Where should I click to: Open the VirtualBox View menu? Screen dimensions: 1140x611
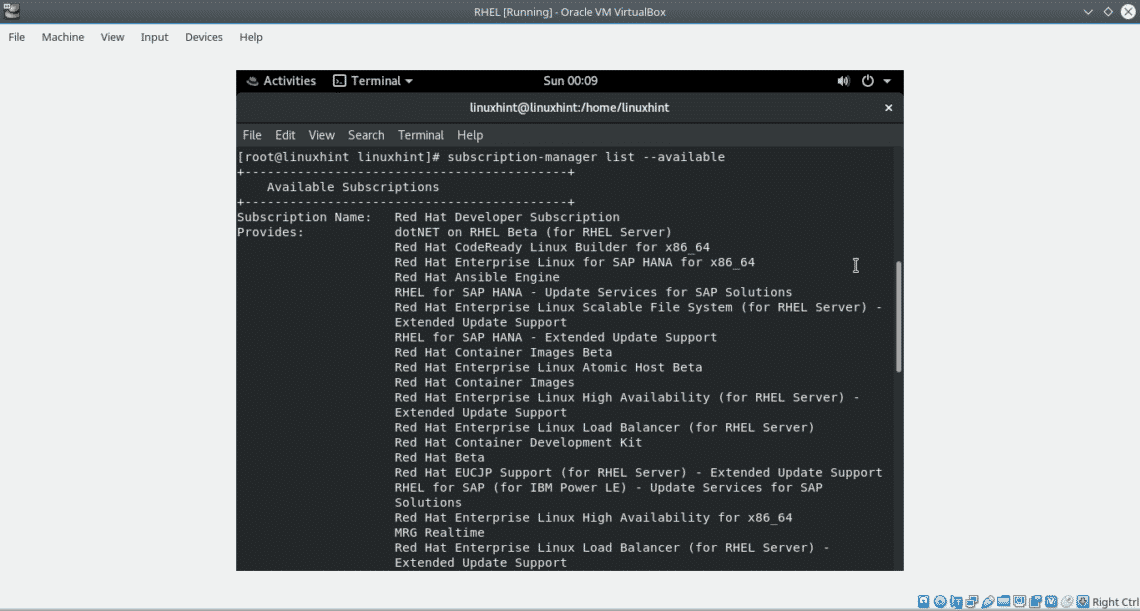pos(113,37)
